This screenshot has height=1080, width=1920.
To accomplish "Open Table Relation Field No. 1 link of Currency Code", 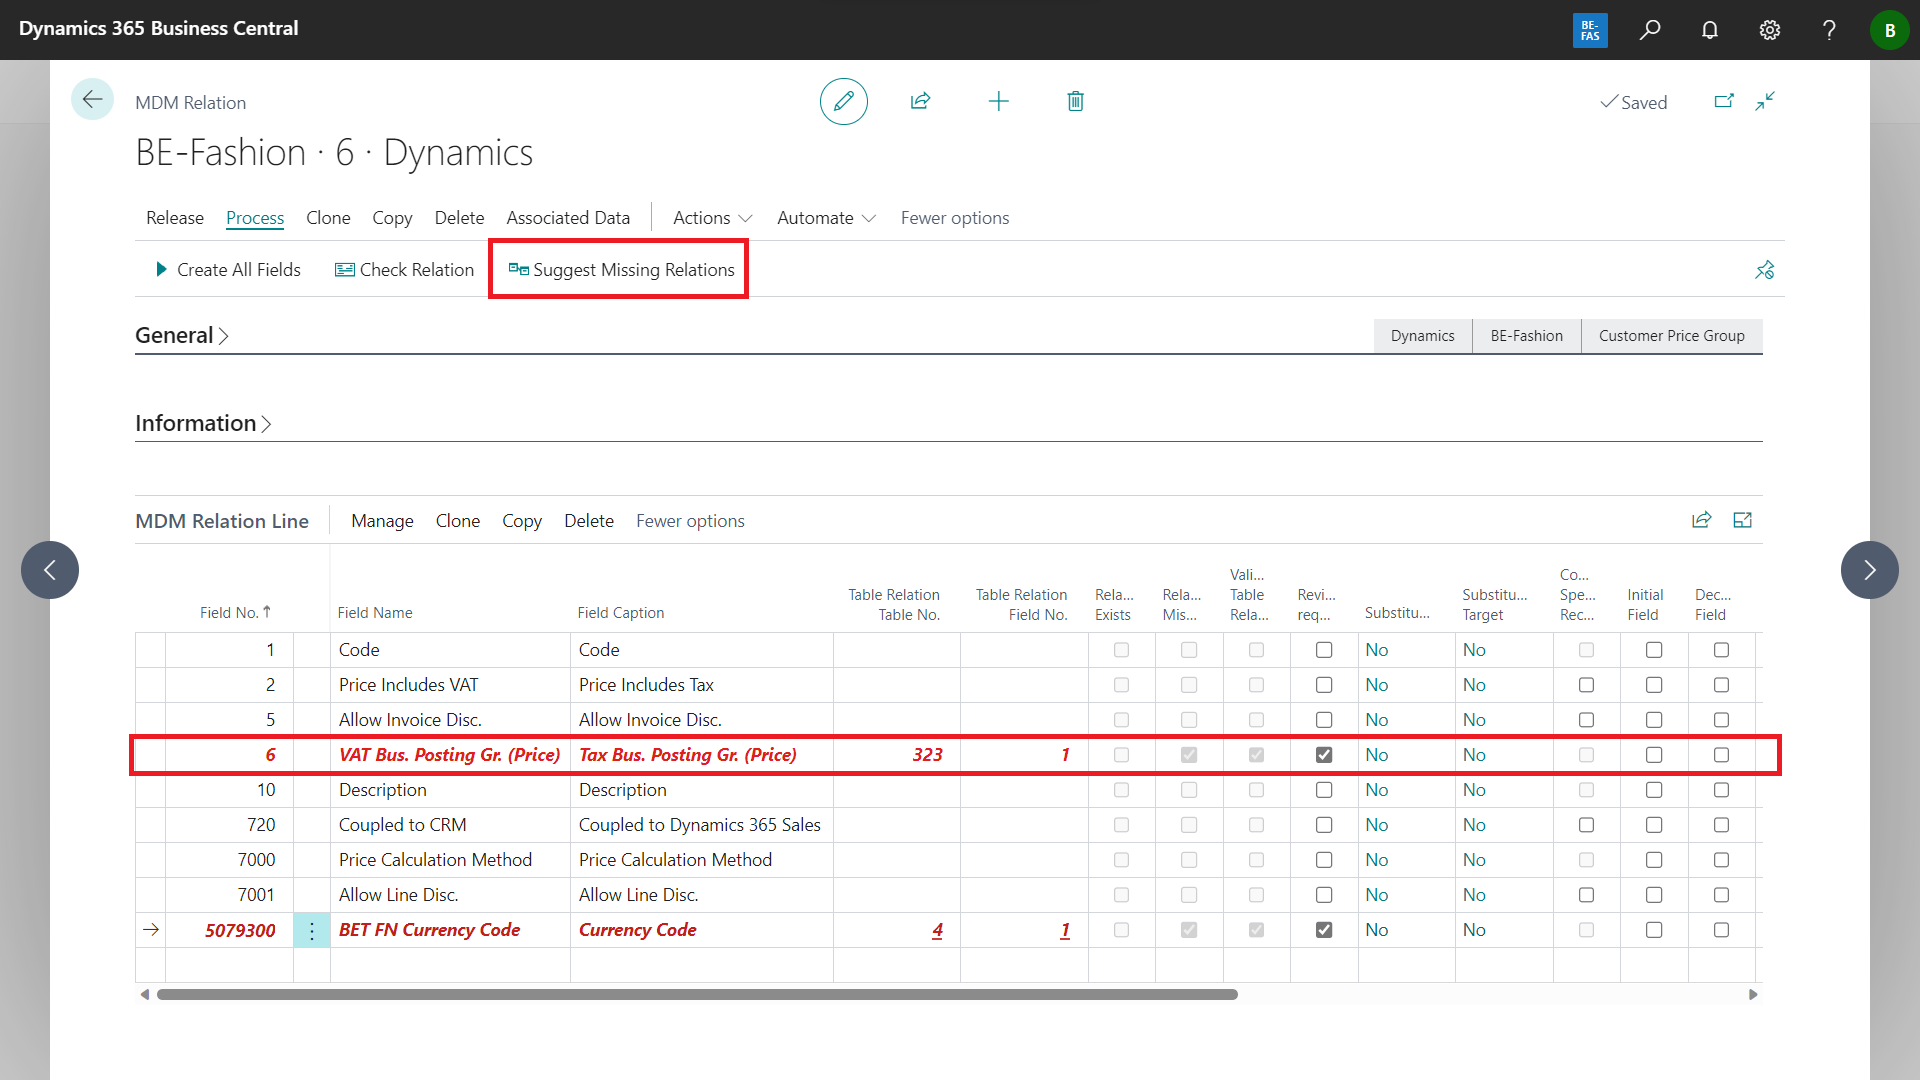I will [x=1065, y=930].
